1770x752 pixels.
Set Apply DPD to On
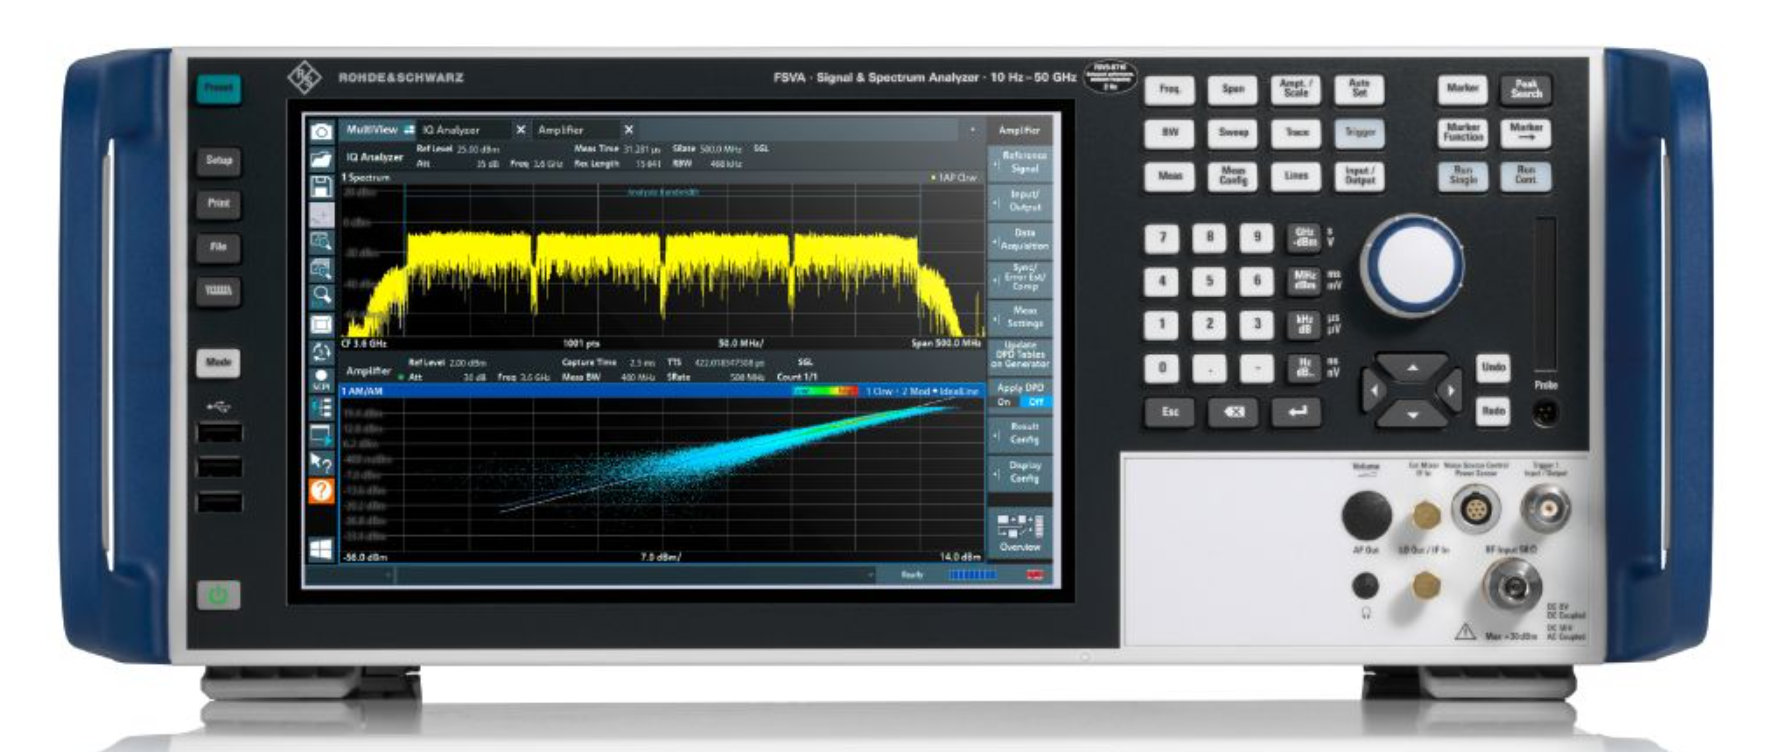tap(1004, 402)
